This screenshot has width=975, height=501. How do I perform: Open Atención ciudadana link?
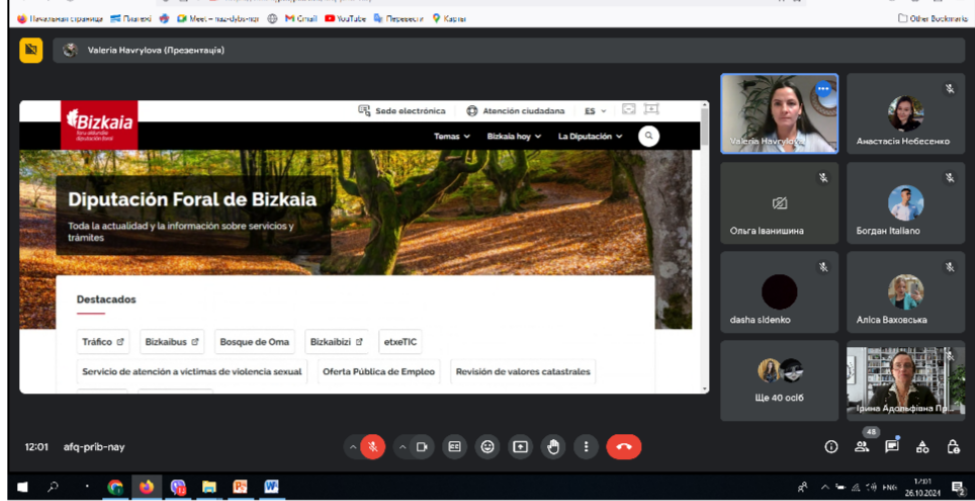point(515,111)
